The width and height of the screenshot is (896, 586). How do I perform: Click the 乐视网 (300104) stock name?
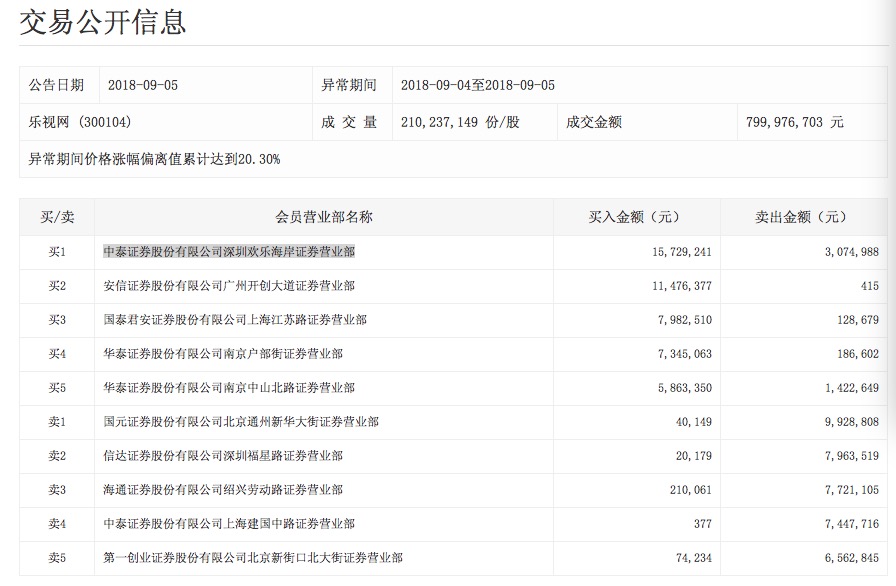[x=80, y=122]
